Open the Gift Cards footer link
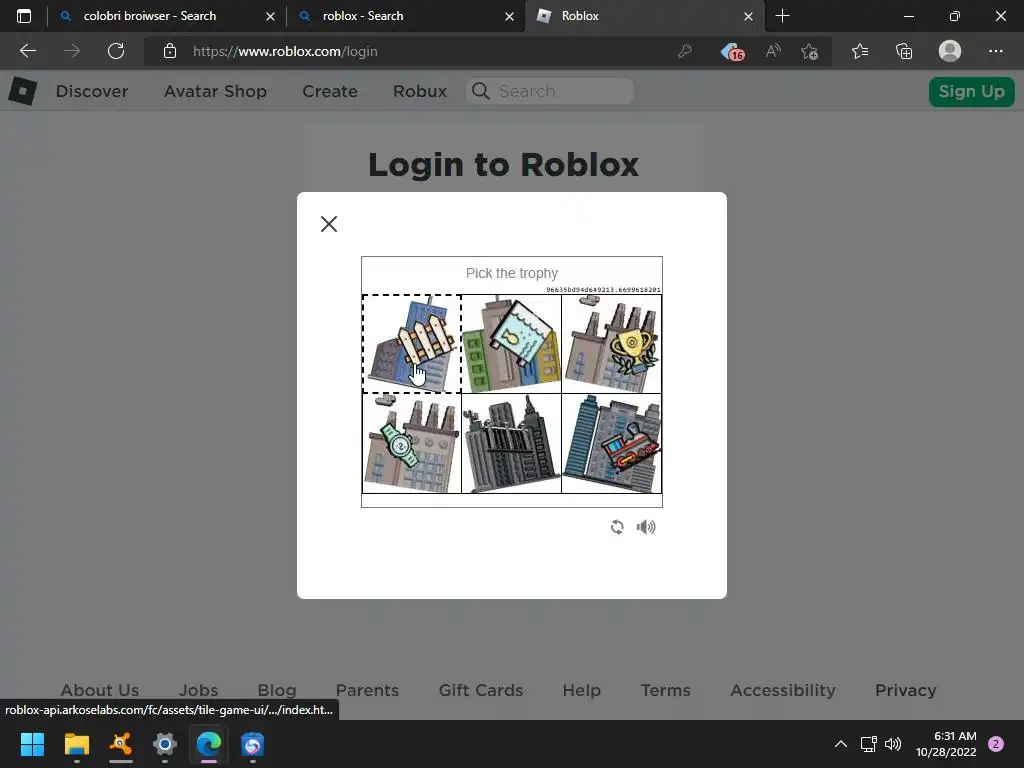Image resolution: width=1024 pixels, height=768 pixels. (481, 690)
